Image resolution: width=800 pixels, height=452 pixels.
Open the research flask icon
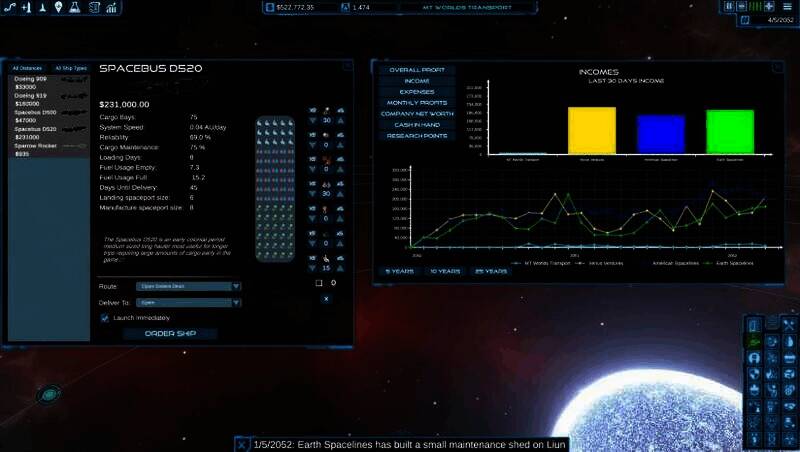click(x=74, y=8)
